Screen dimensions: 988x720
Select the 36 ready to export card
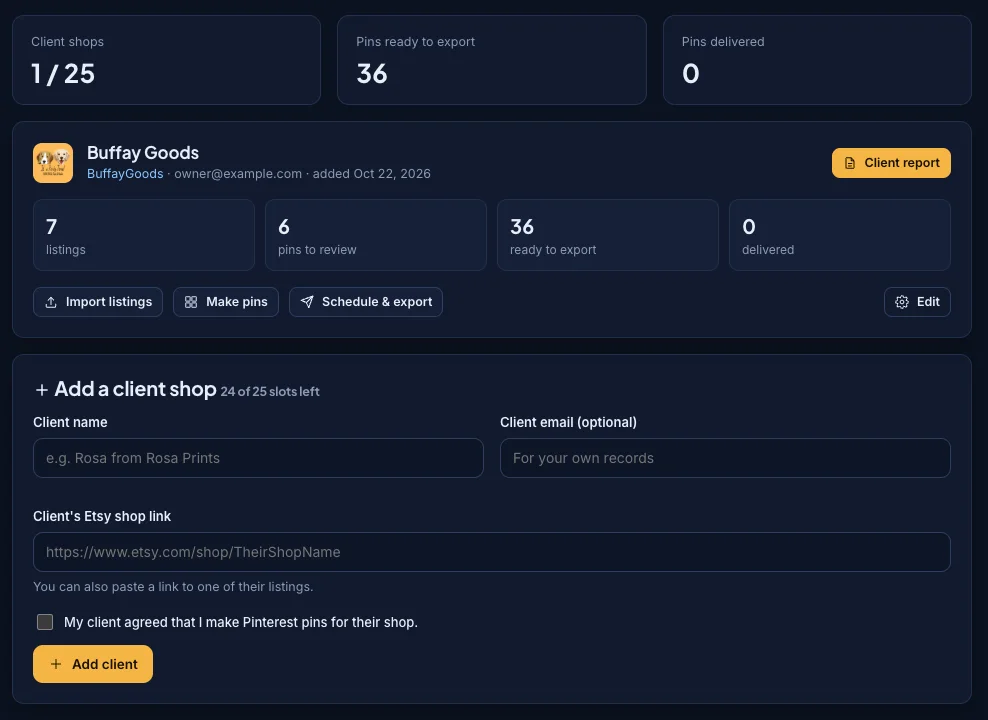click(x=607, y=235)
